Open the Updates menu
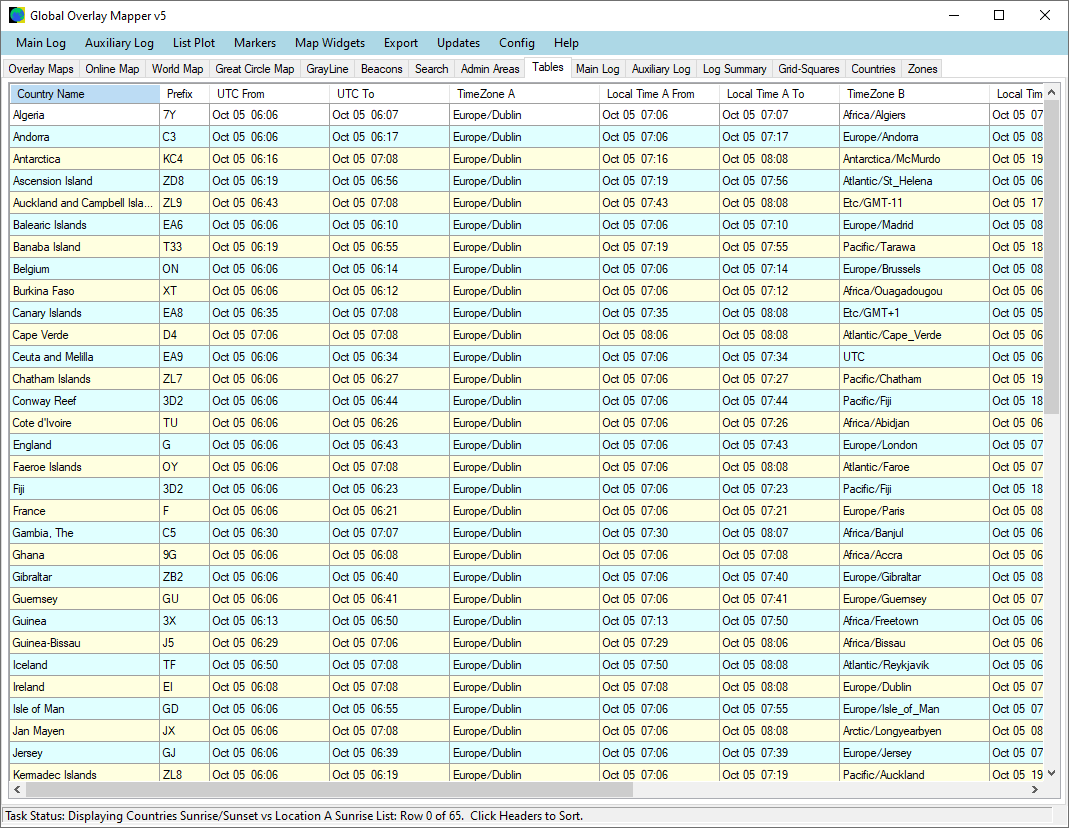This screenshot has height=828, width=1069. click(458, 43)
